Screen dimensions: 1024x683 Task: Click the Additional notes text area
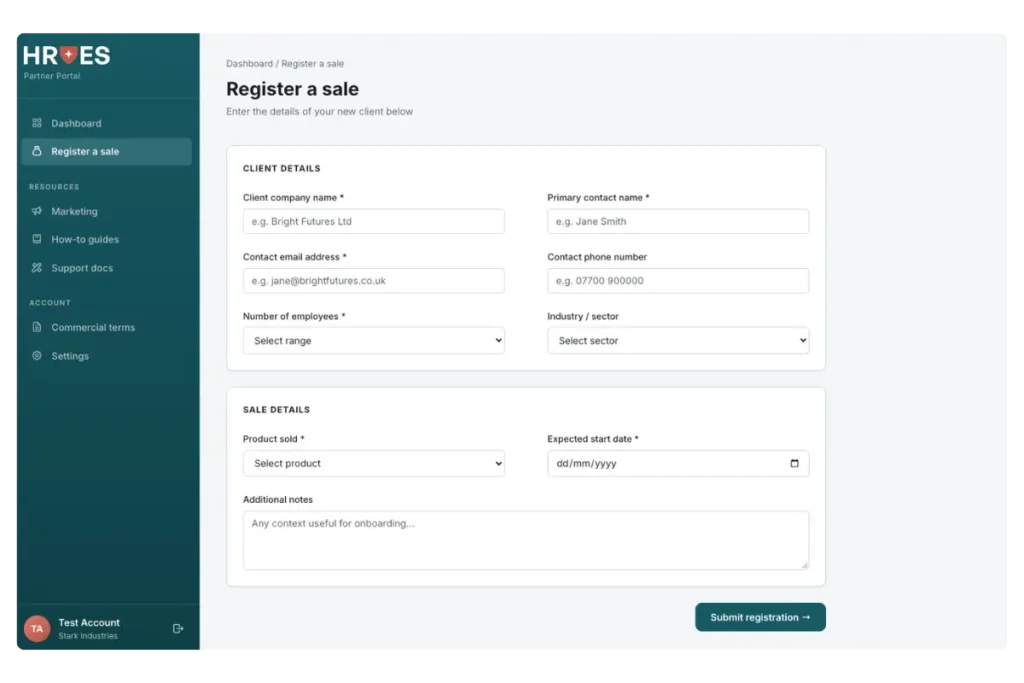click(526, 540)
